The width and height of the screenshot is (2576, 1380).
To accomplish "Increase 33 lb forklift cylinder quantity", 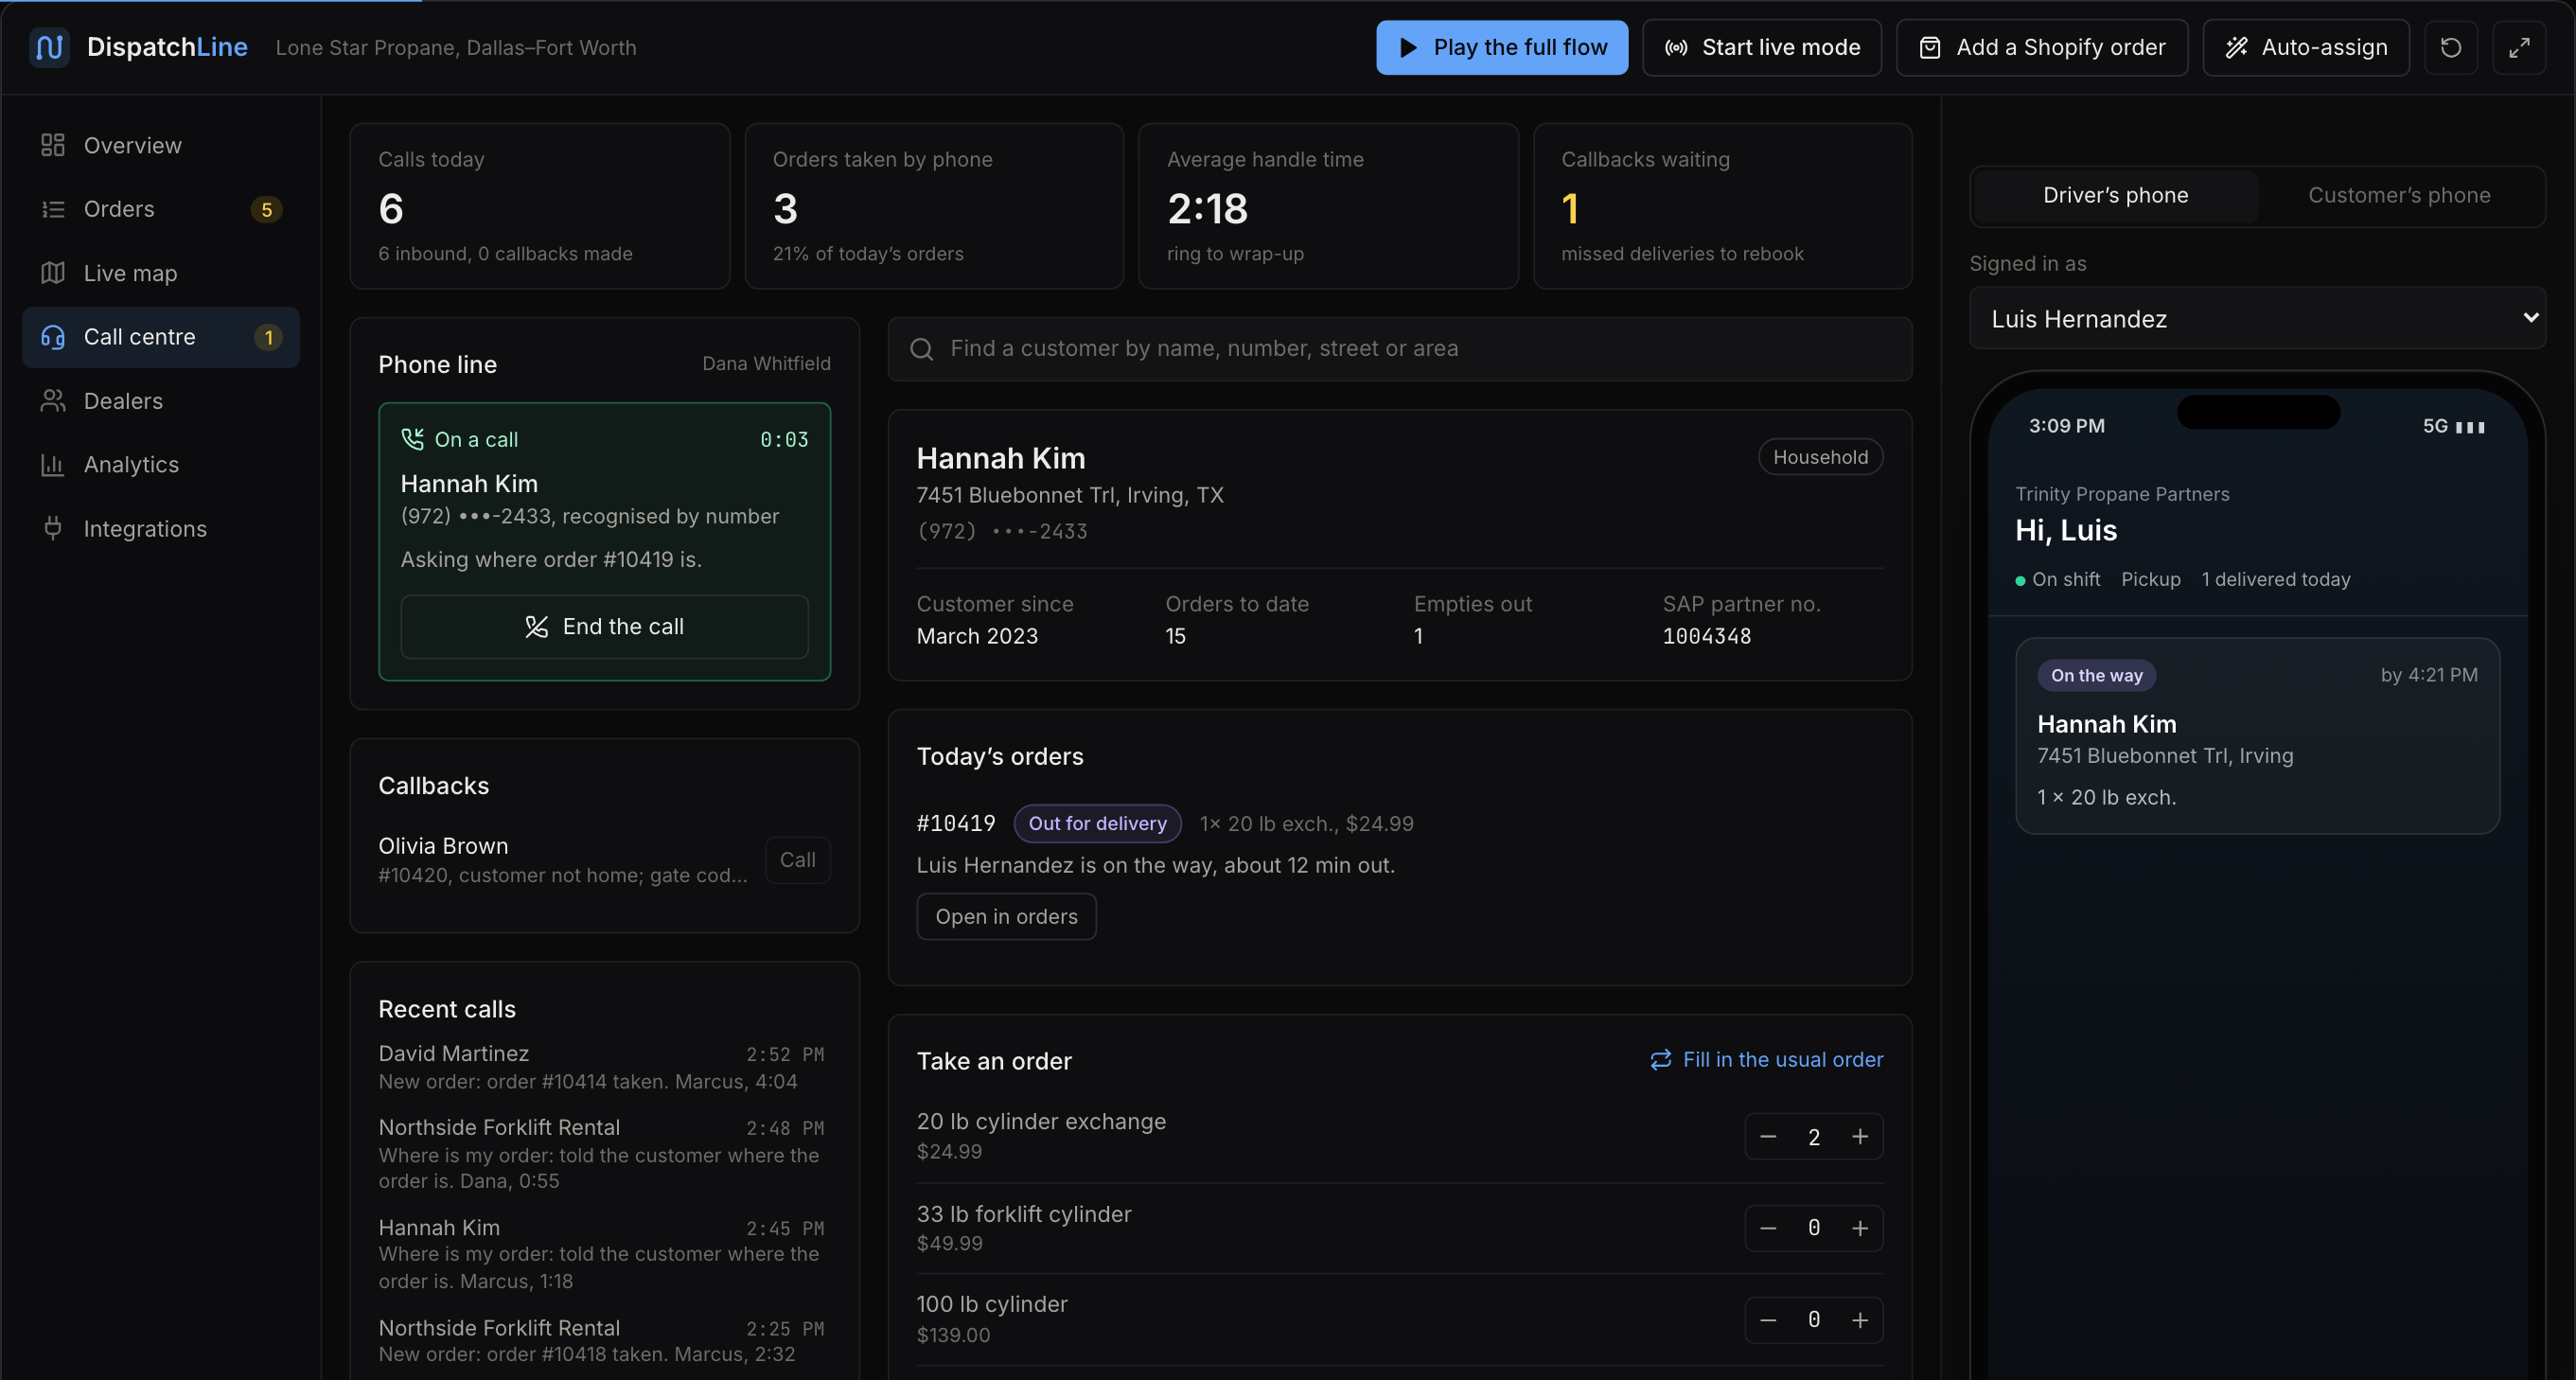I will pyautogui.click(x=1860, y=1228).
